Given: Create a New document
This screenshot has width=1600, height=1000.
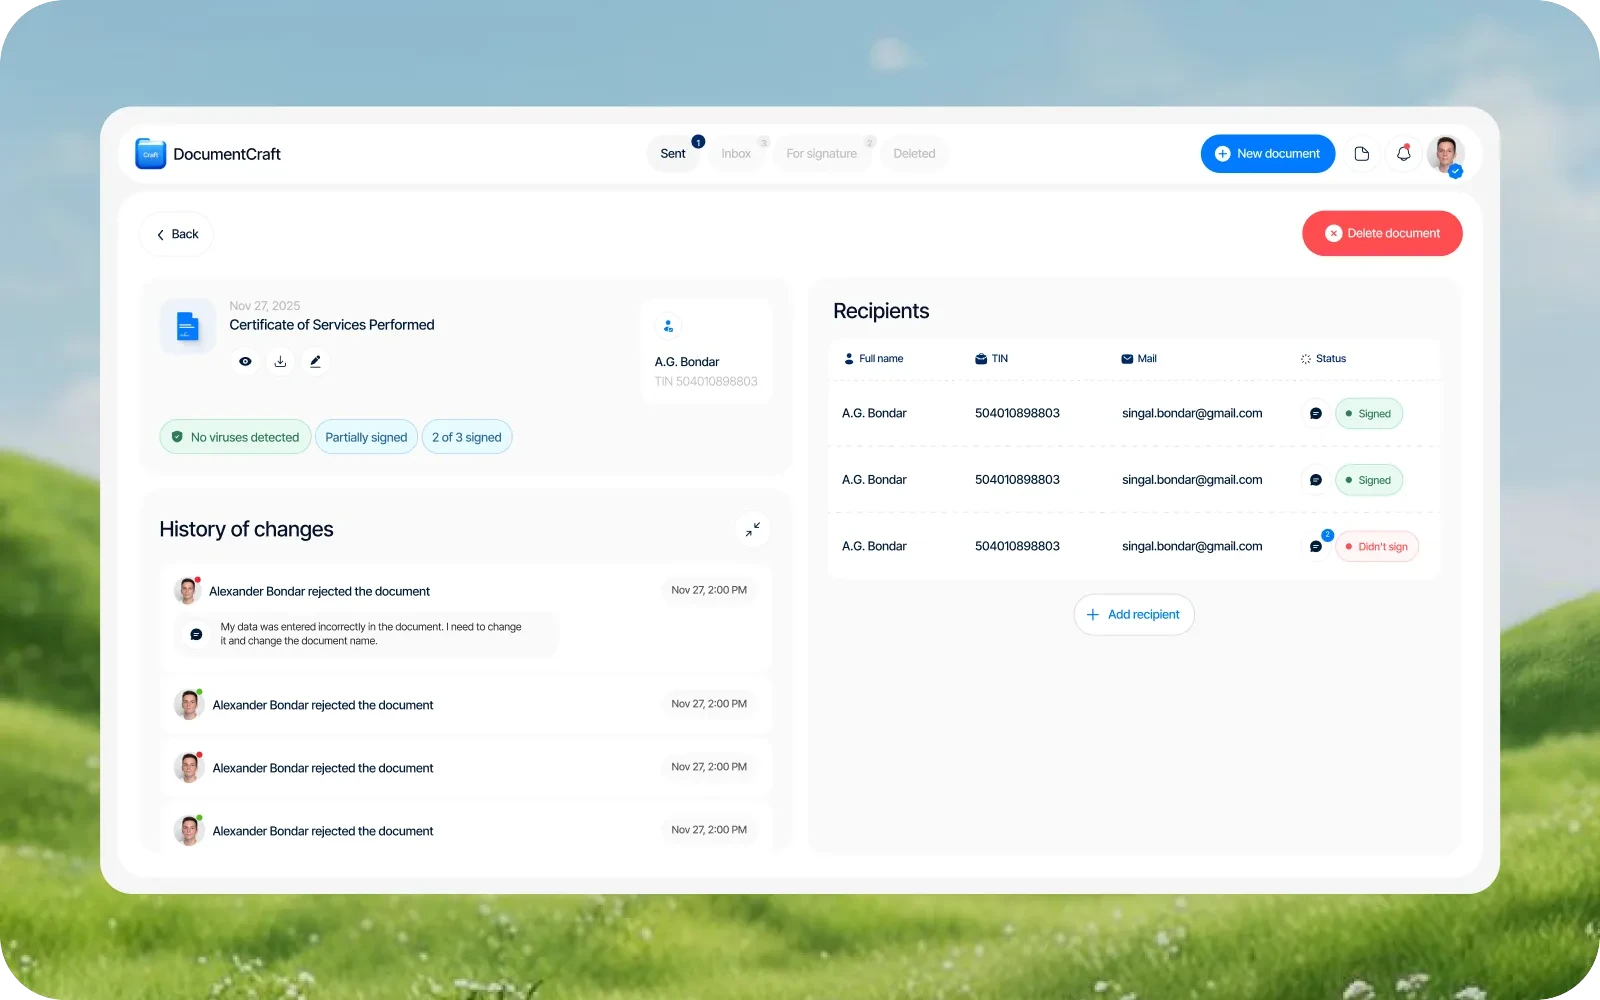Looking at the screenshot, I should [x=1268, y=154].
